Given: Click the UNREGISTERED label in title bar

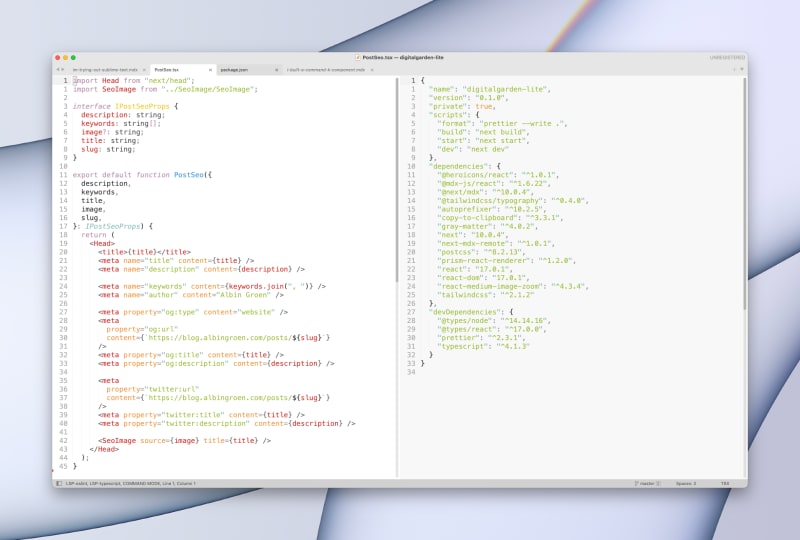Looking at the screenshot, I should (727, 58).
